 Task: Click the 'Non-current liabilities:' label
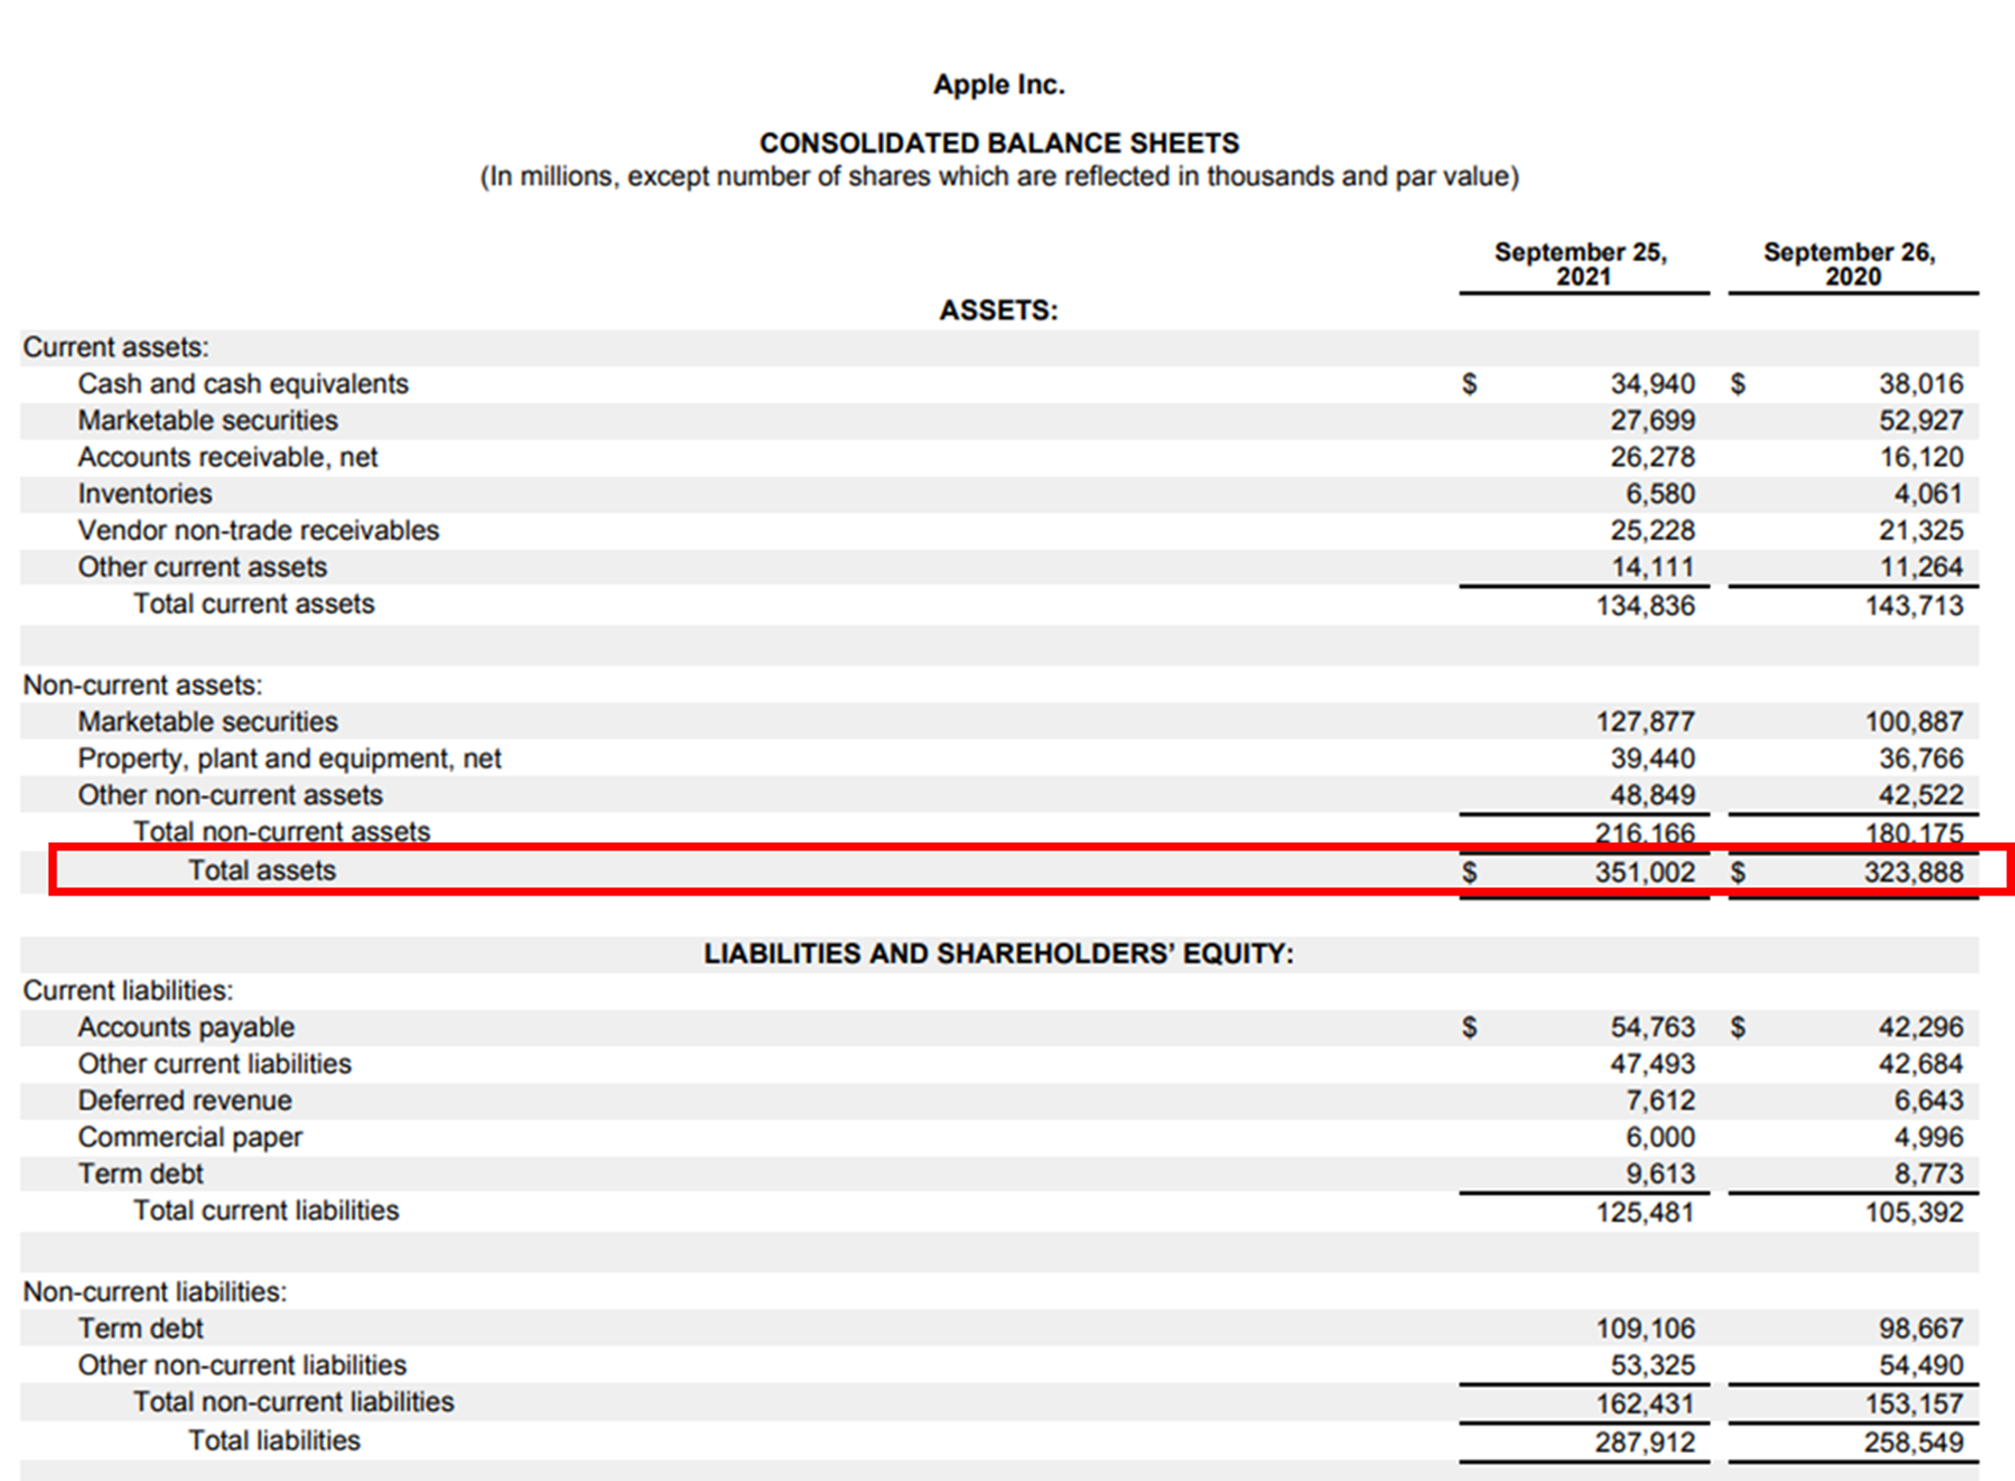155,1292
